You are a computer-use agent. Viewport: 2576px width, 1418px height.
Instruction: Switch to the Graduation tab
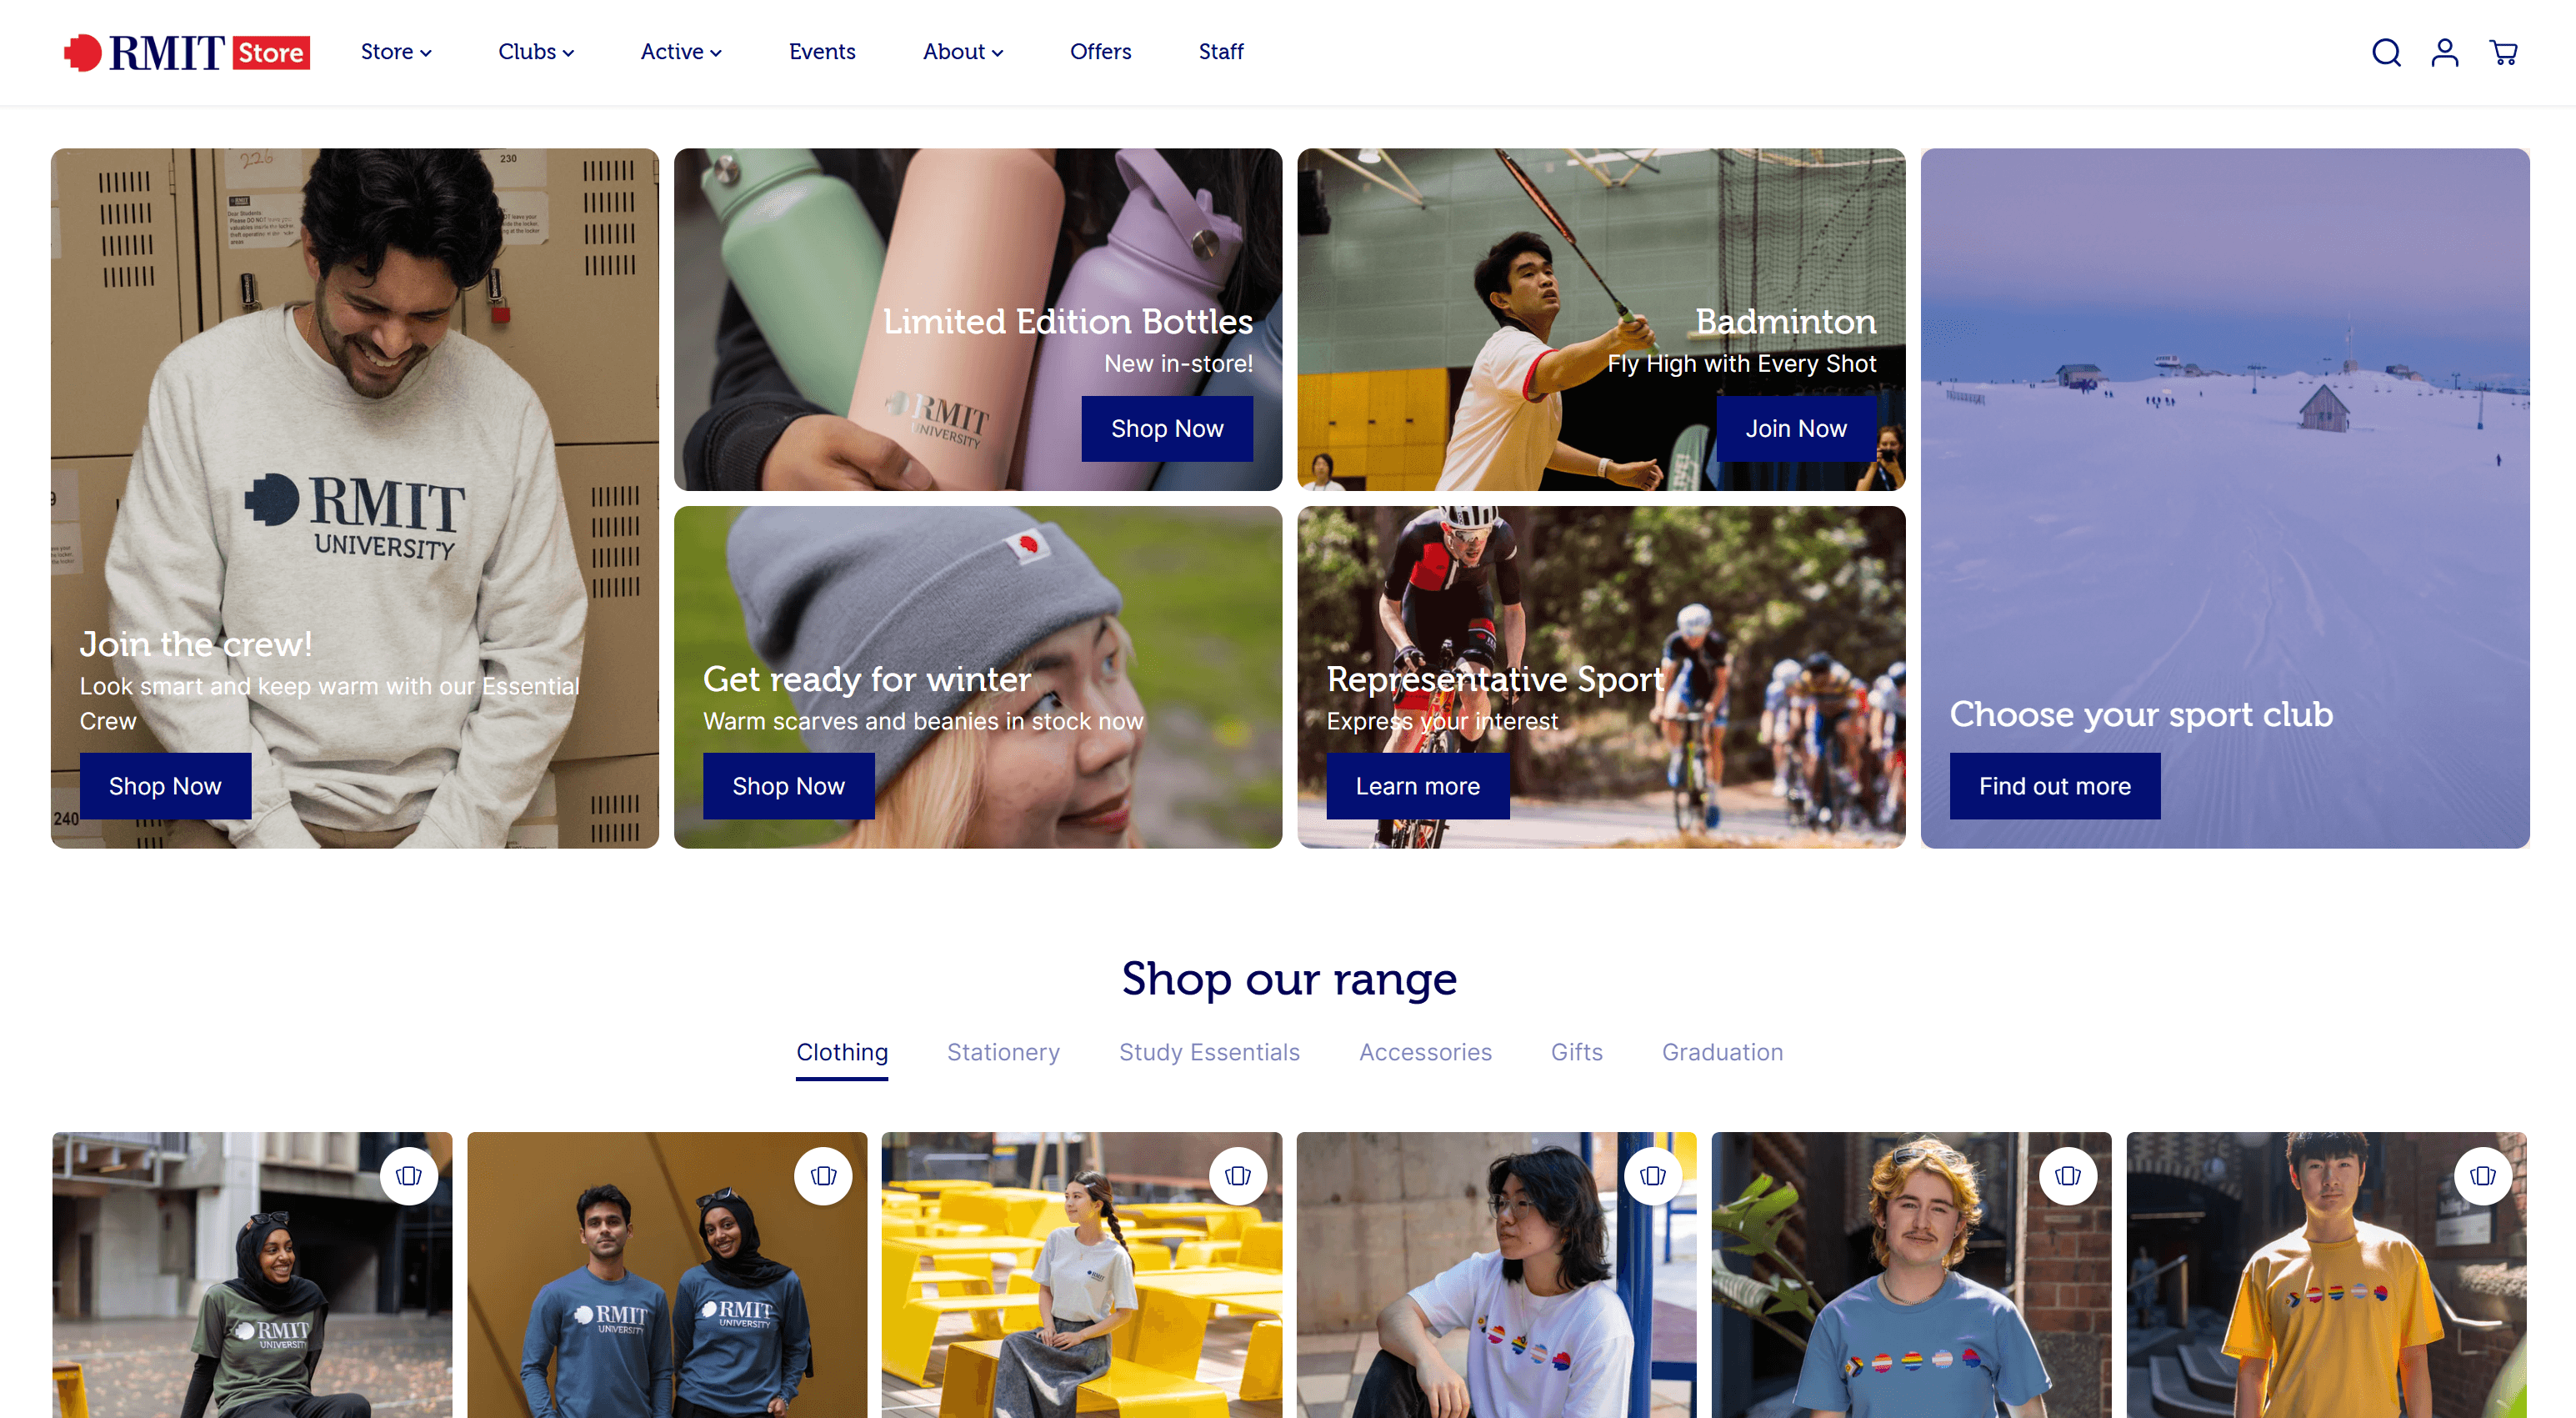(1722, 1052)
